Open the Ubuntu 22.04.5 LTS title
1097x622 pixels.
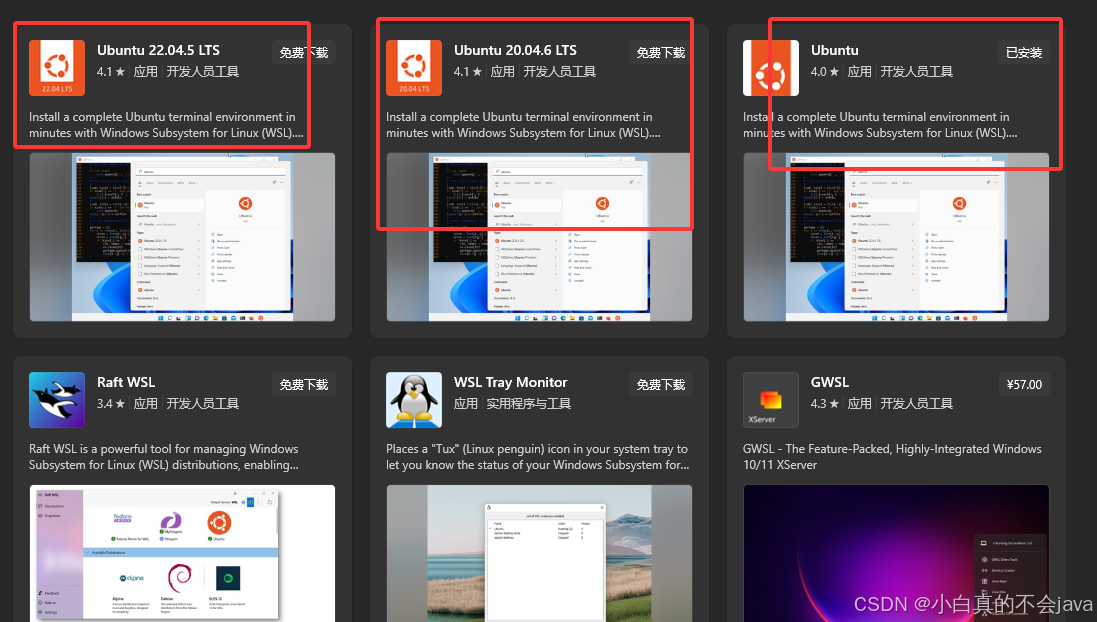click(x=158, y=50)
